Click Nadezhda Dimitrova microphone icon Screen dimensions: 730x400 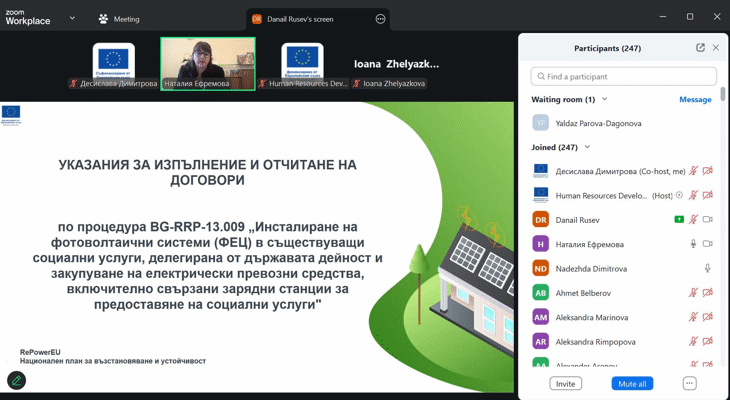coord(708,268)
